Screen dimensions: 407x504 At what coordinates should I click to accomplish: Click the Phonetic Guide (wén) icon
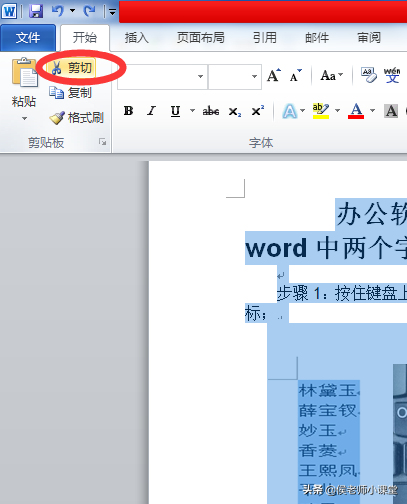pyautogui.click(x=392, y=75)
